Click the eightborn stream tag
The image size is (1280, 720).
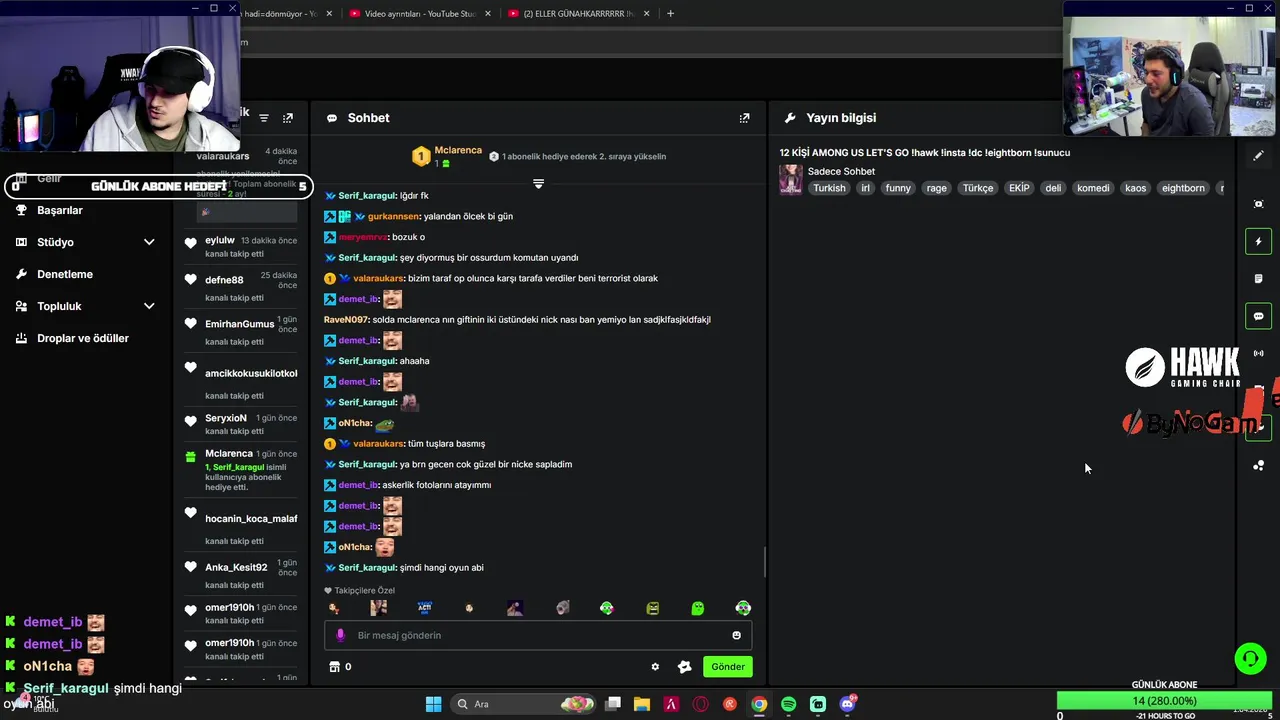point(1183,188)
